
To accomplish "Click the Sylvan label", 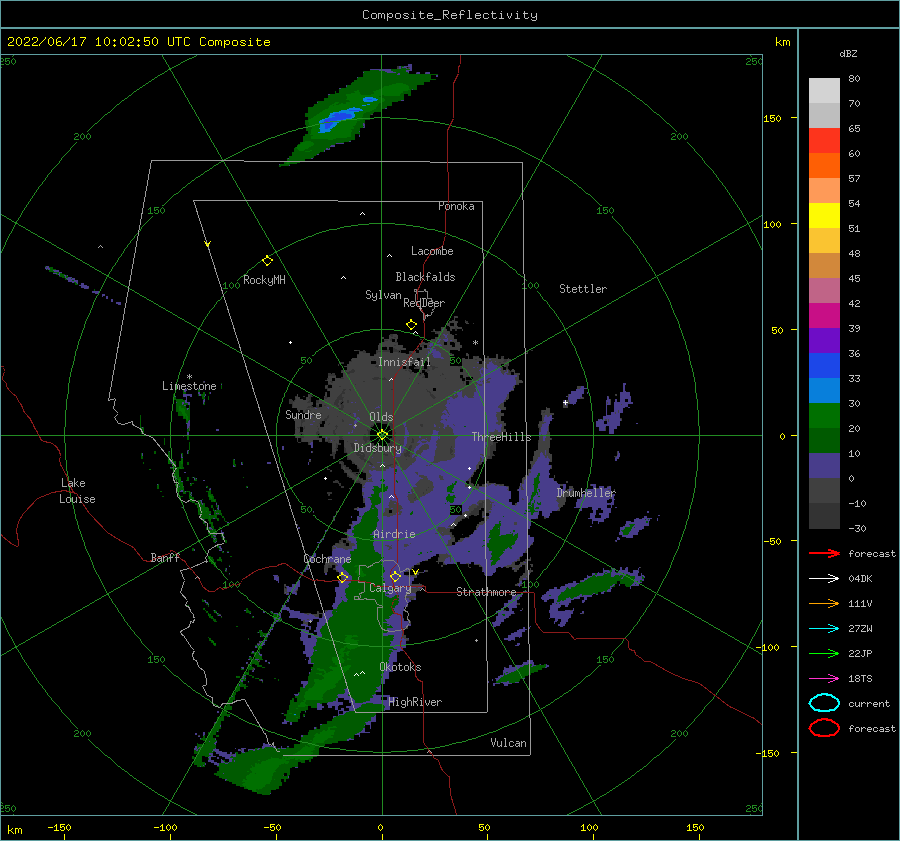I will point(383,295).
